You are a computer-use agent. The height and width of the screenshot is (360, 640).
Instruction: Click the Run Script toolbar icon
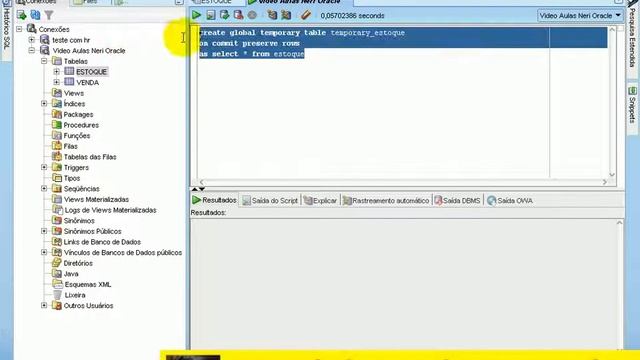pos(211,15)
